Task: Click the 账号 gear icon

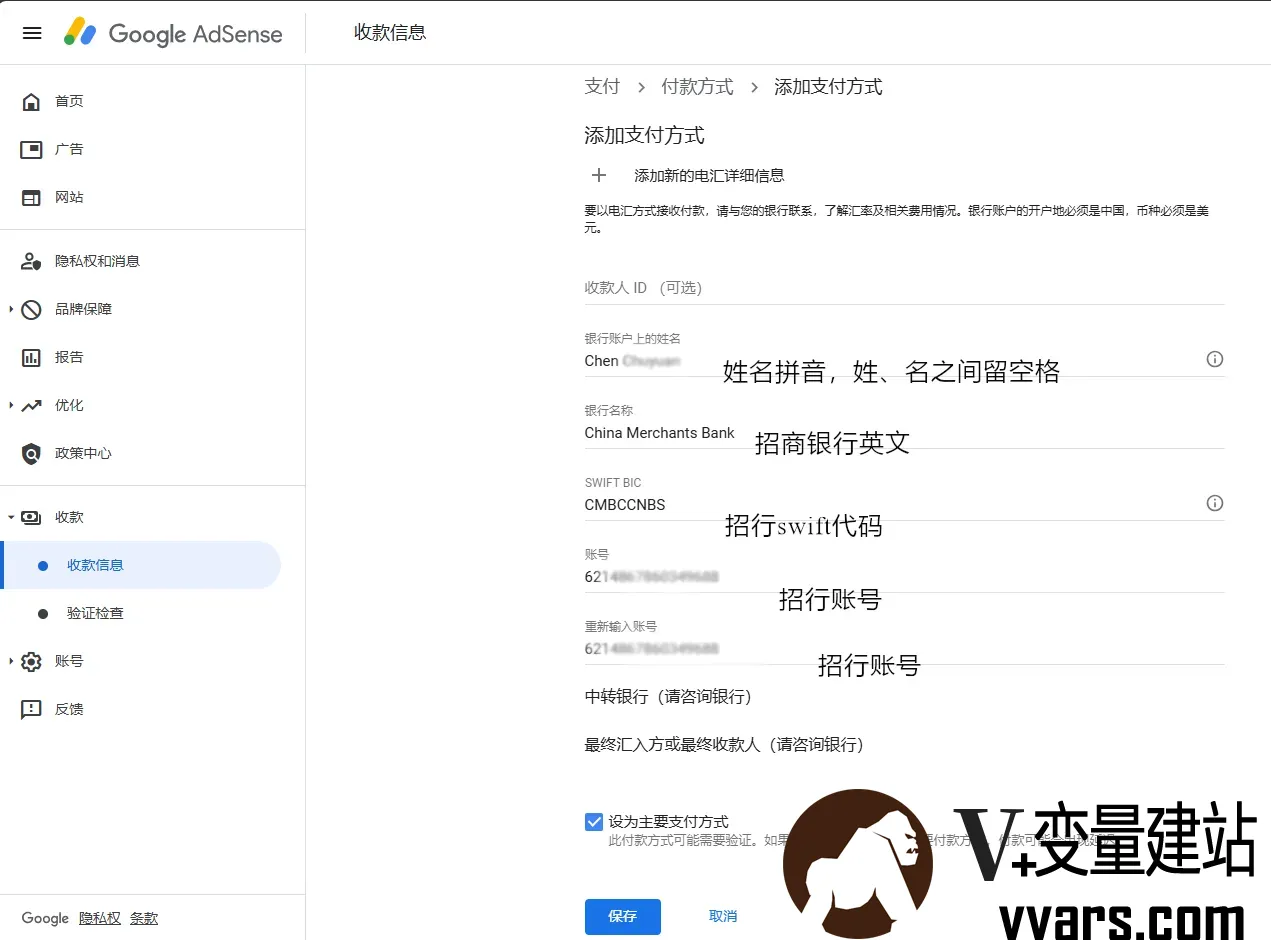Action: 31,662
